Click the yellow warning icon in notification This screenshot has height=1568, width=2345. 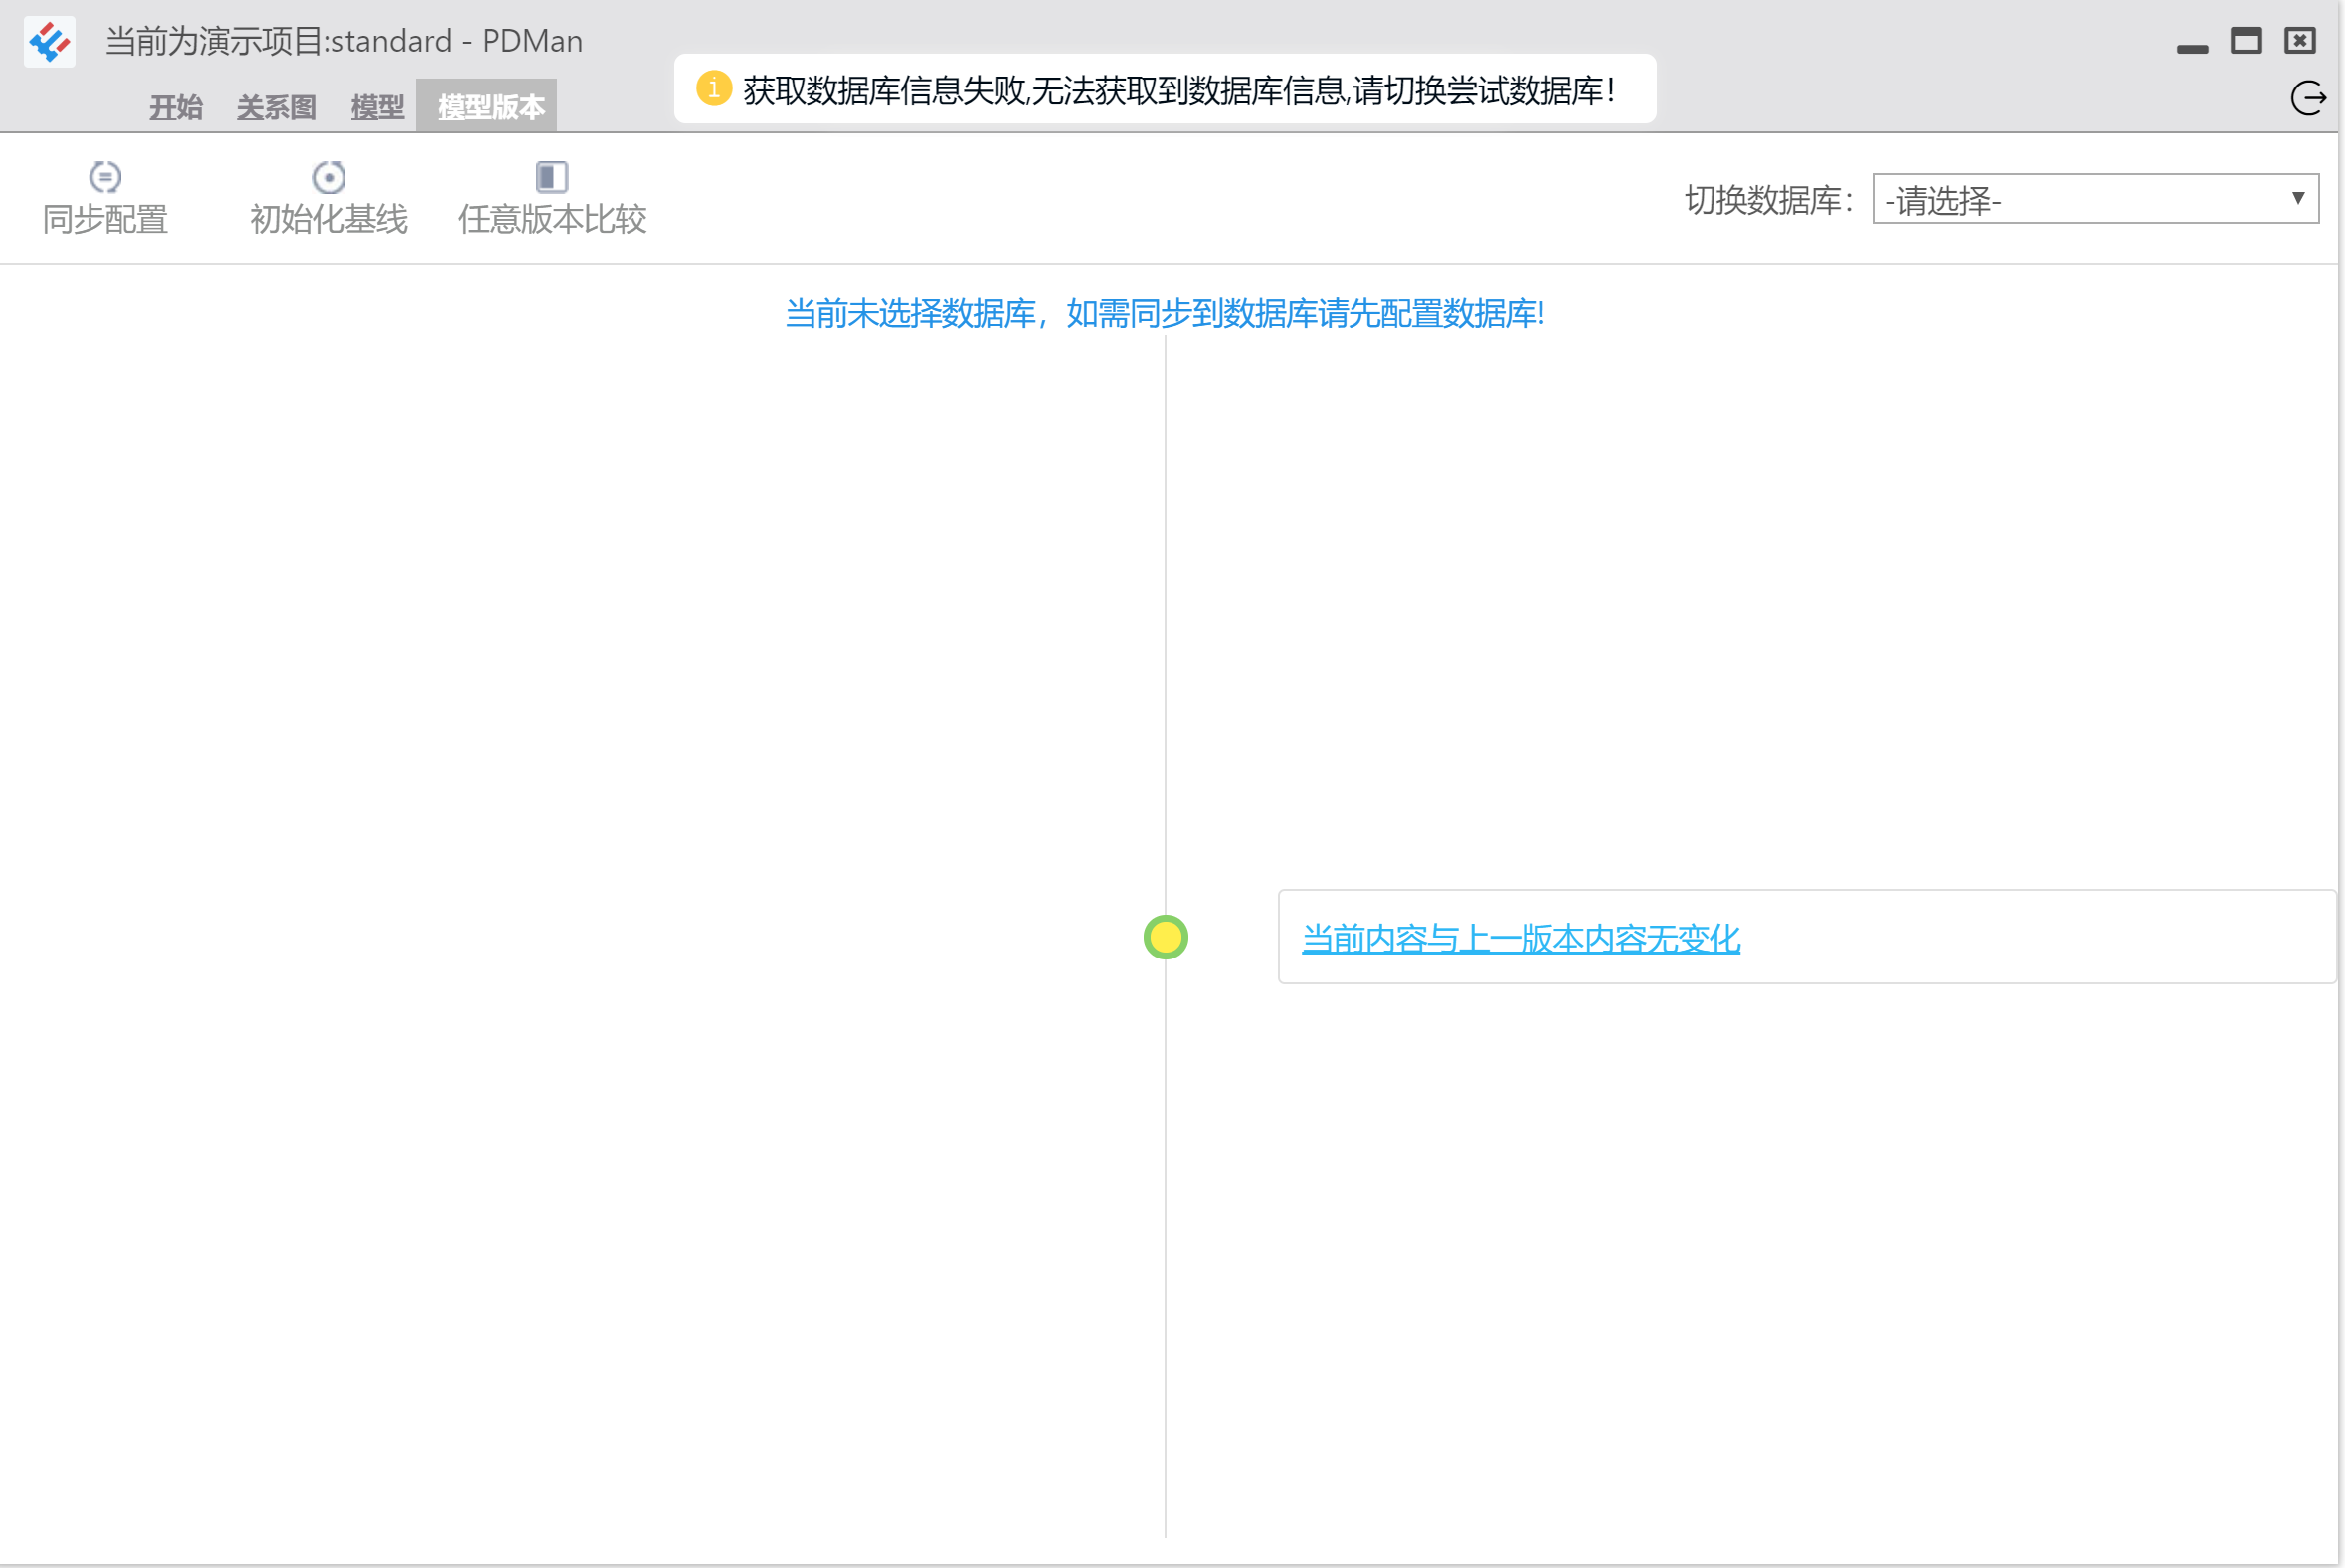click(713, 89)
